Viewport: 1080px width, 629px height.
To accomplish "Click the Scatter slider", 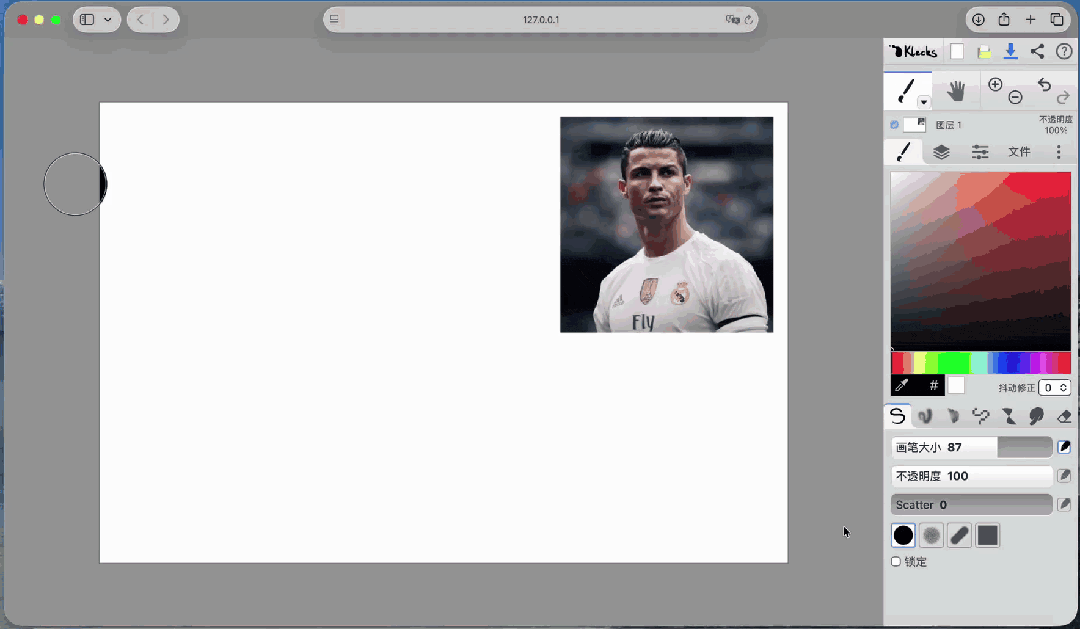I will 972,505.
